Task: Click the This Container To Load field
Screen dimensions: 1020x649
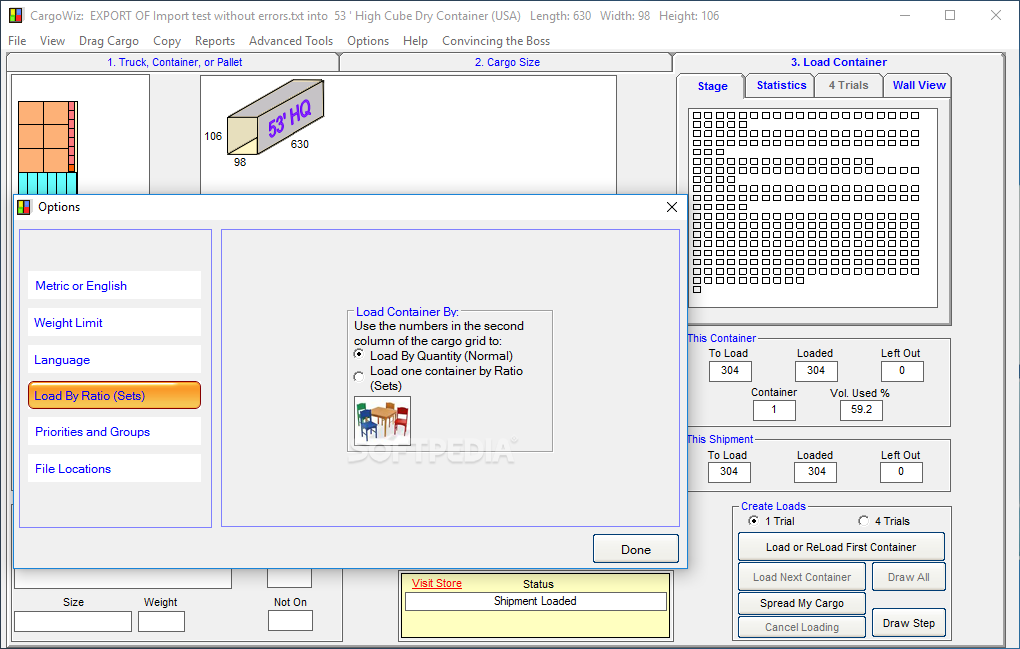Action: (x=730, y=371)
